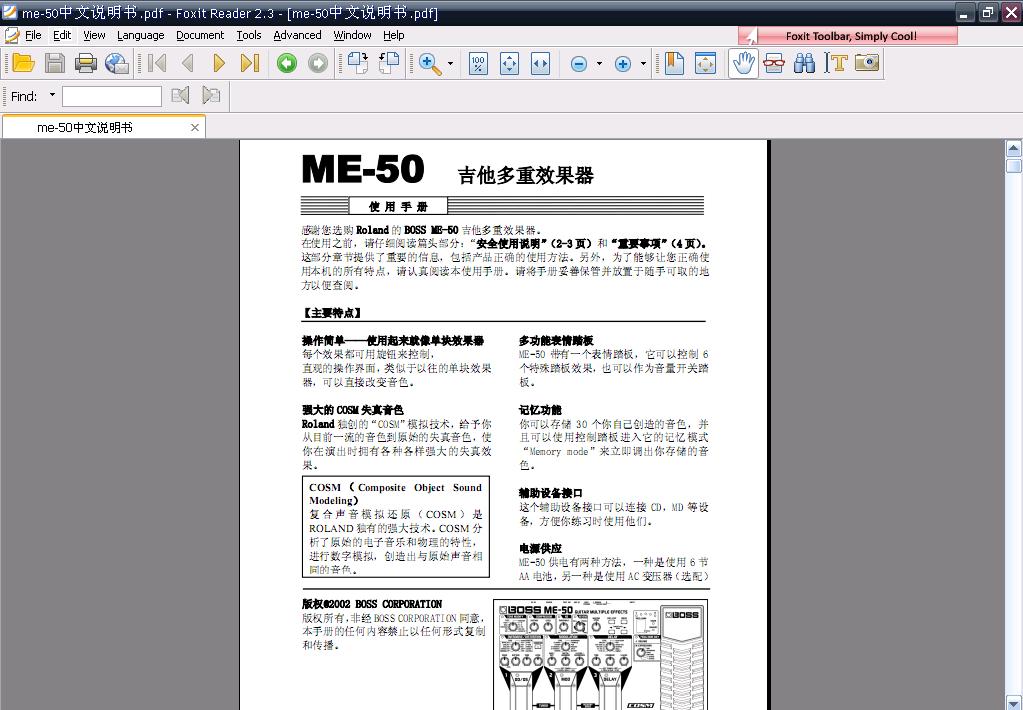Jump to the last page

[x=250, y=63]
